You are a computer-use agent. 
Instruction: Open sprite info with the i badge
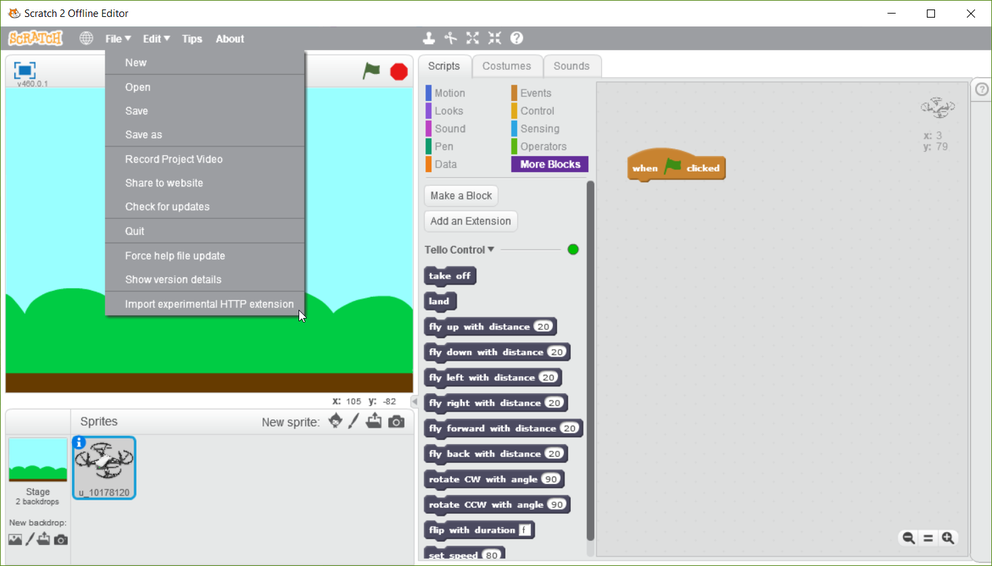click(x=79, y=443)
